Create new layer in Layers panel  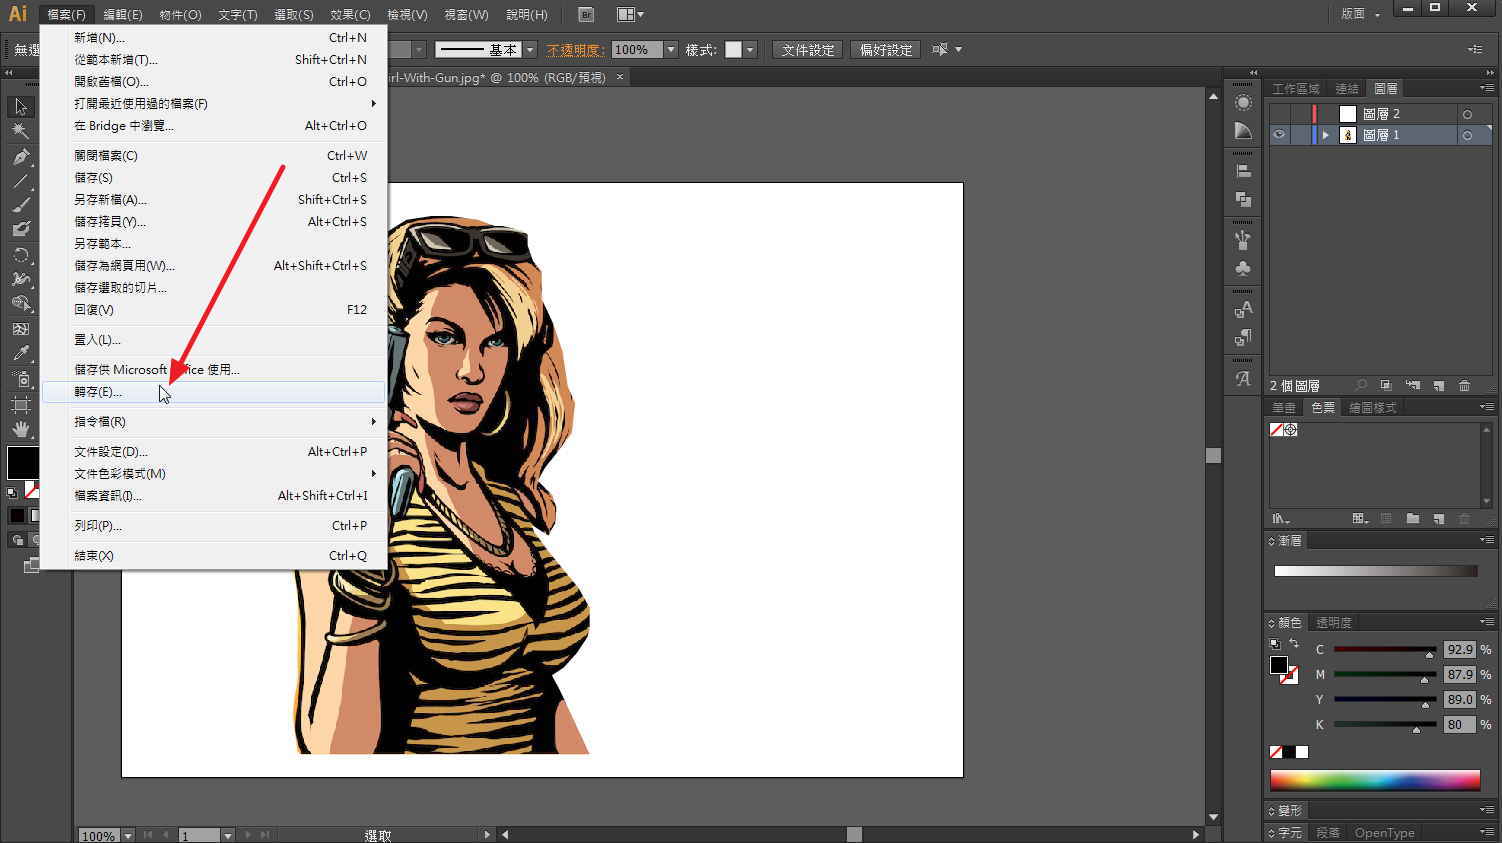point(1438,386)
